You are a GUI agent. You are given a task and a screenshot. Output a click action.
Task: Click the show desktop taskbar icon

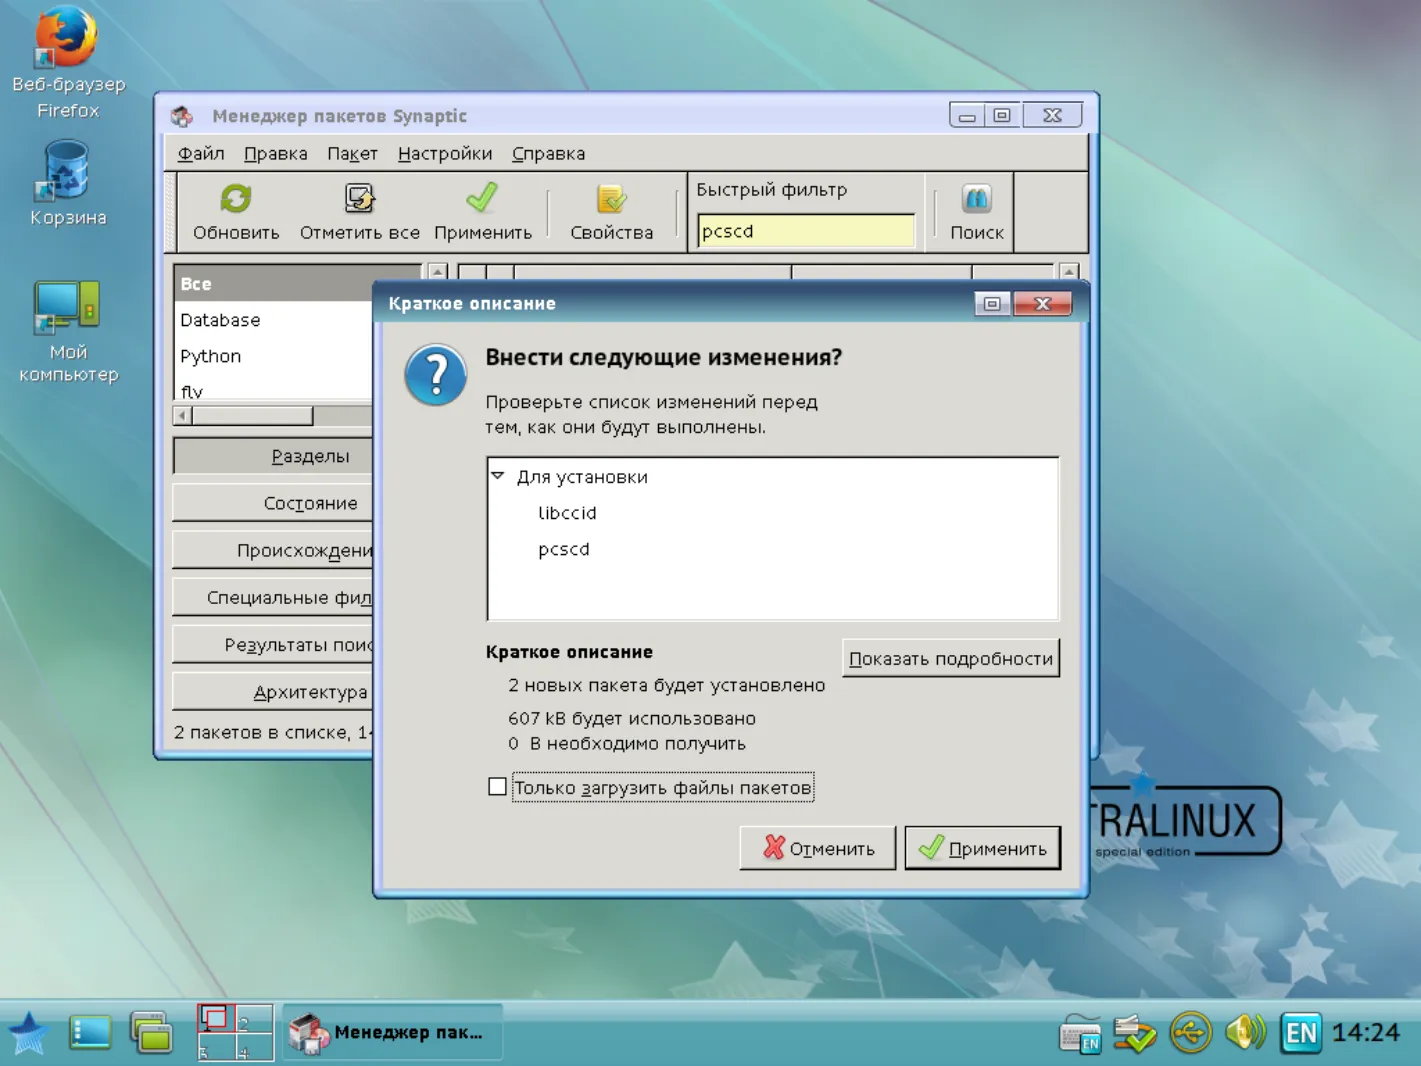point(90,1033)
